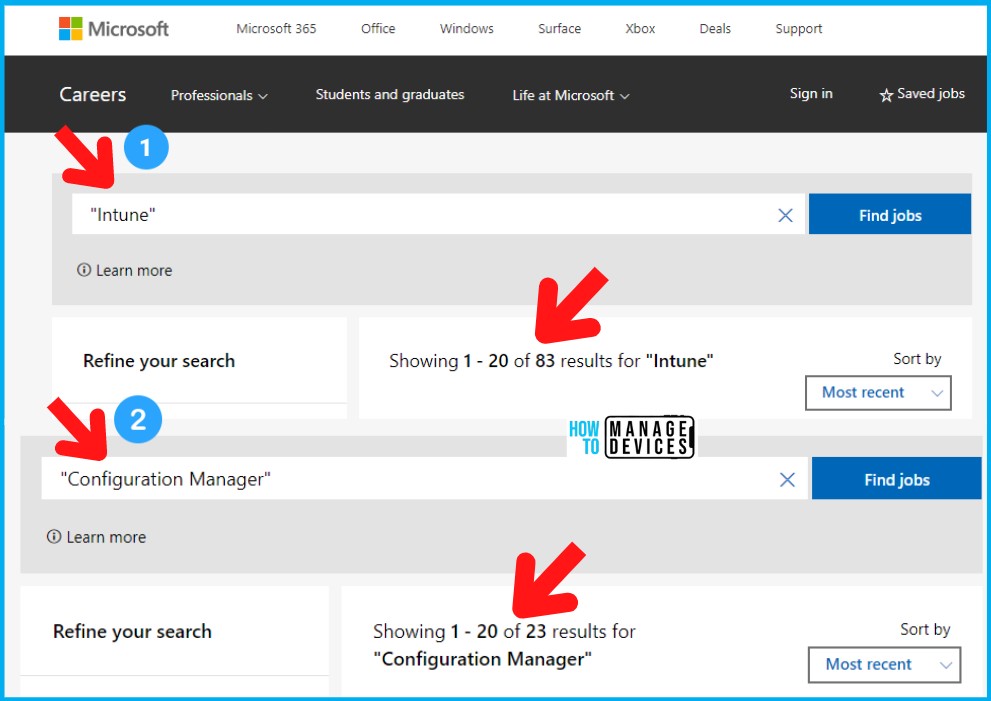Image resolution: width=991 pixels, height=701 pixels.
Task: Click "Showing 1 - 20 of 83 results" text
Action: 551,361
